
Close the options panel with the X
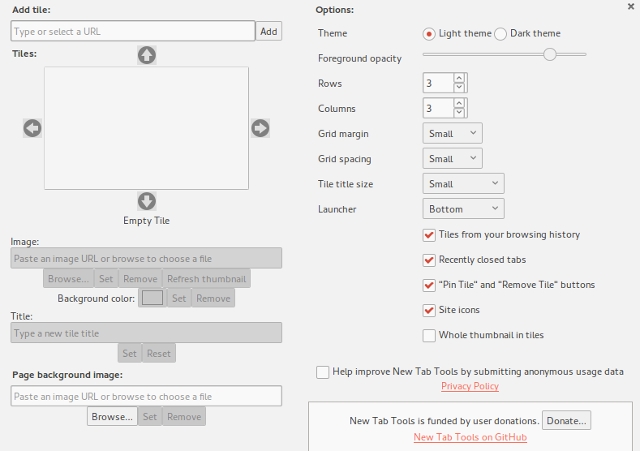[631, 6]
